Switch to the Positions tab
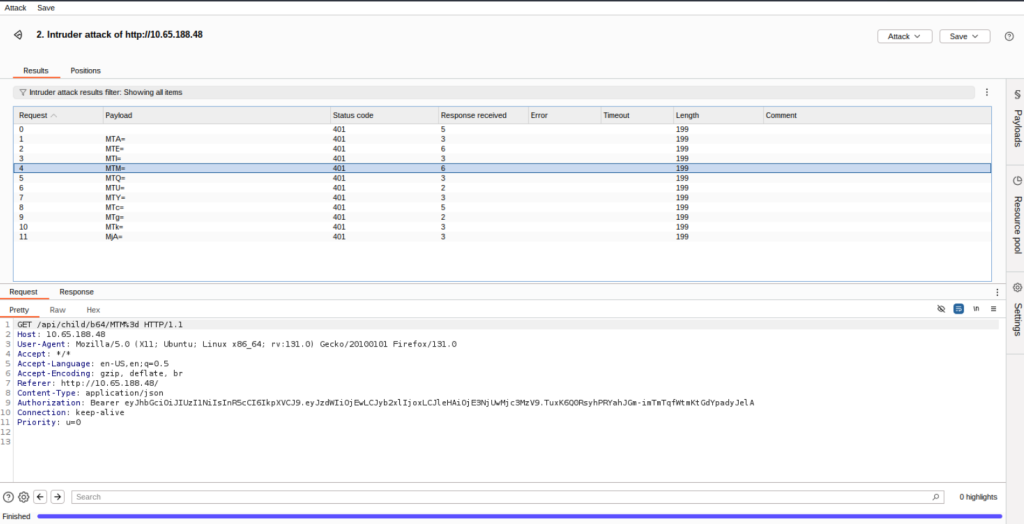 (85, 71)
